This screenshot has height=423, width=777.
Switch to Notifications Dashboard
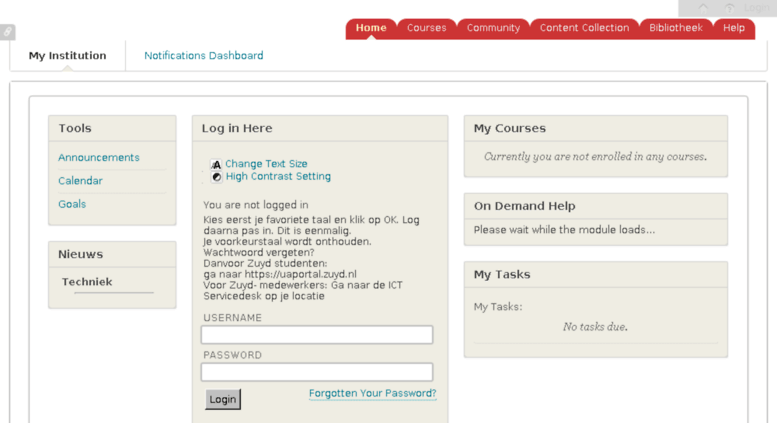click(204, 55)
